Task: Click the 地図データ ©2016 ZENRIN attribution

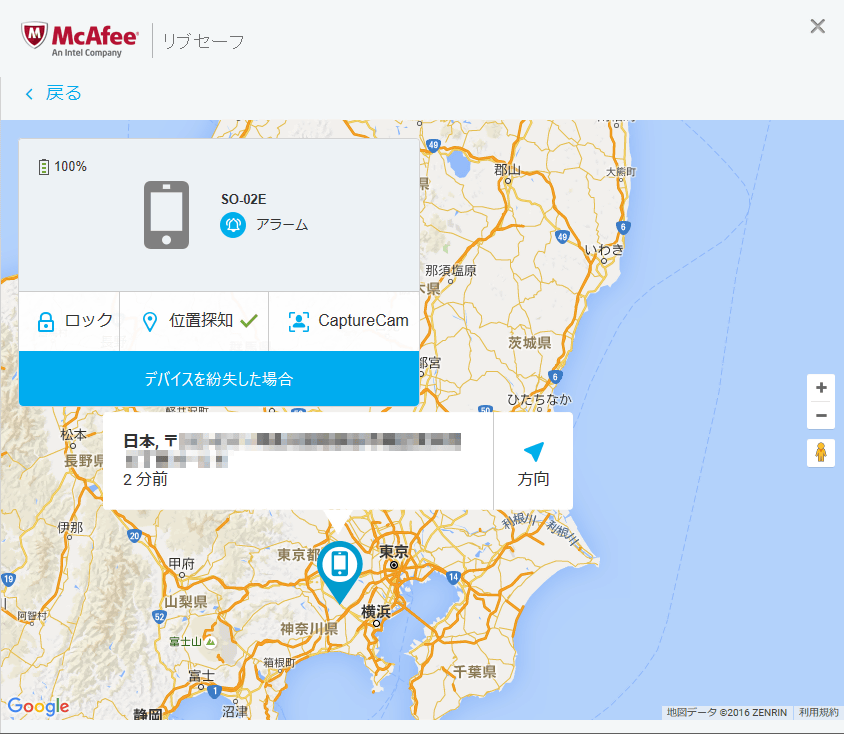Action: [727, 712]
